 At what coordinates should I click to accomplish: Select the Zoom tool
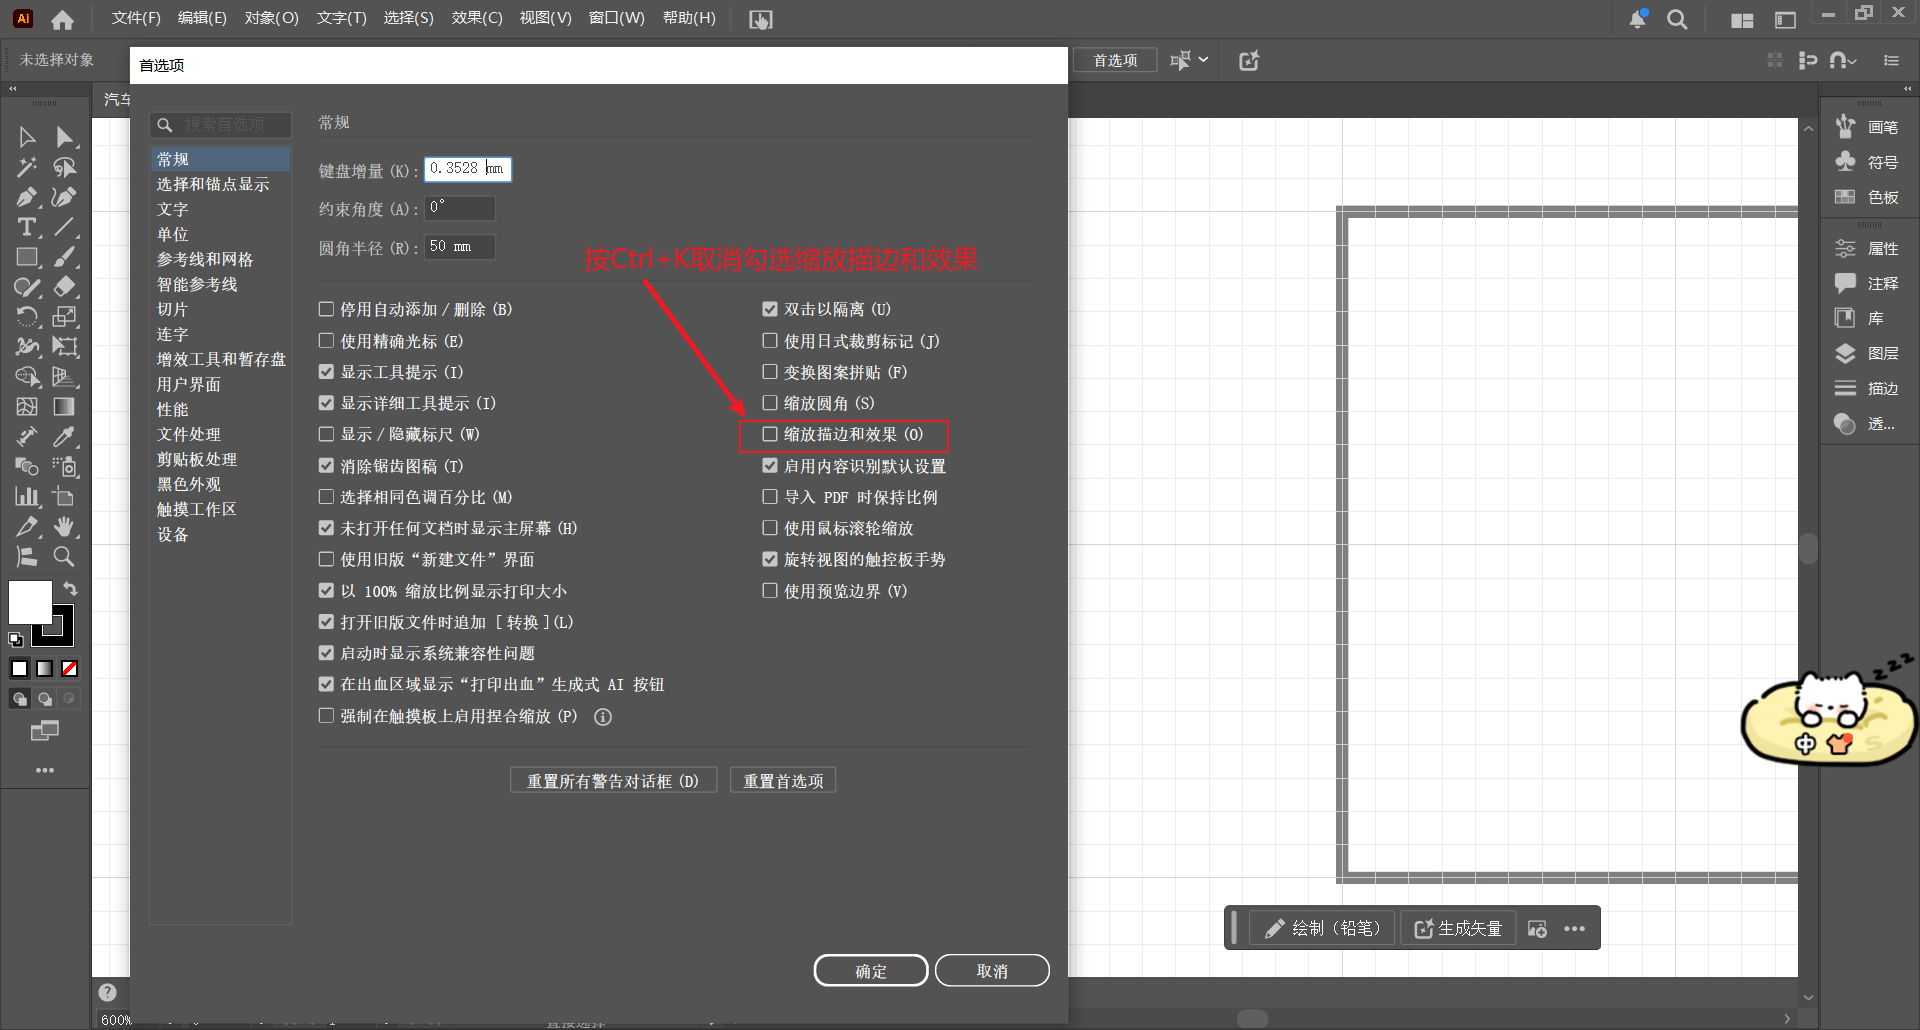65,557
